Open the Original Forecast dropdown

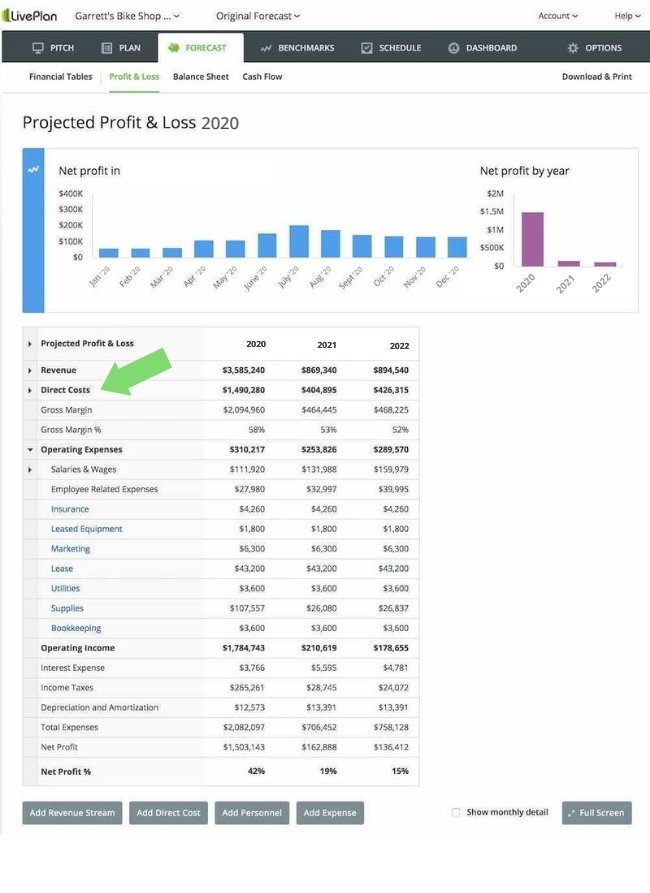coord(258,16)
